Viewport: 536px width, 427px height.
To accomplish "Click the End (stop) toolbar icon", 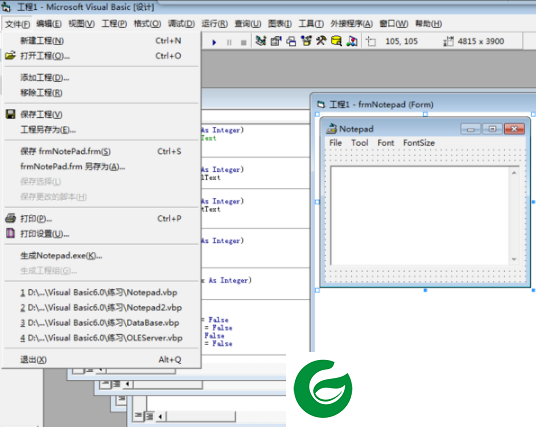I will pyautogui.click(x=243, y=42).
